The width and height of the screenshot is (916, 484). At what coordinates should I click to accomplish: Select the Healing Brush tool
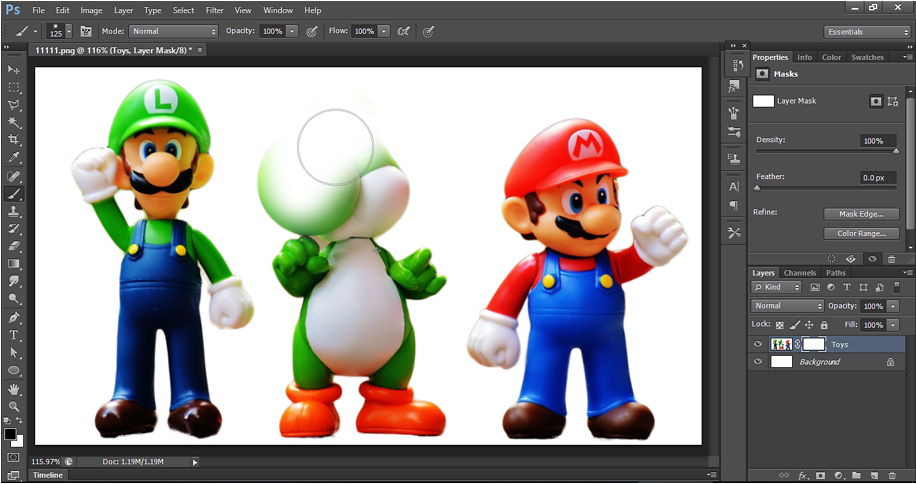point(13,176)
